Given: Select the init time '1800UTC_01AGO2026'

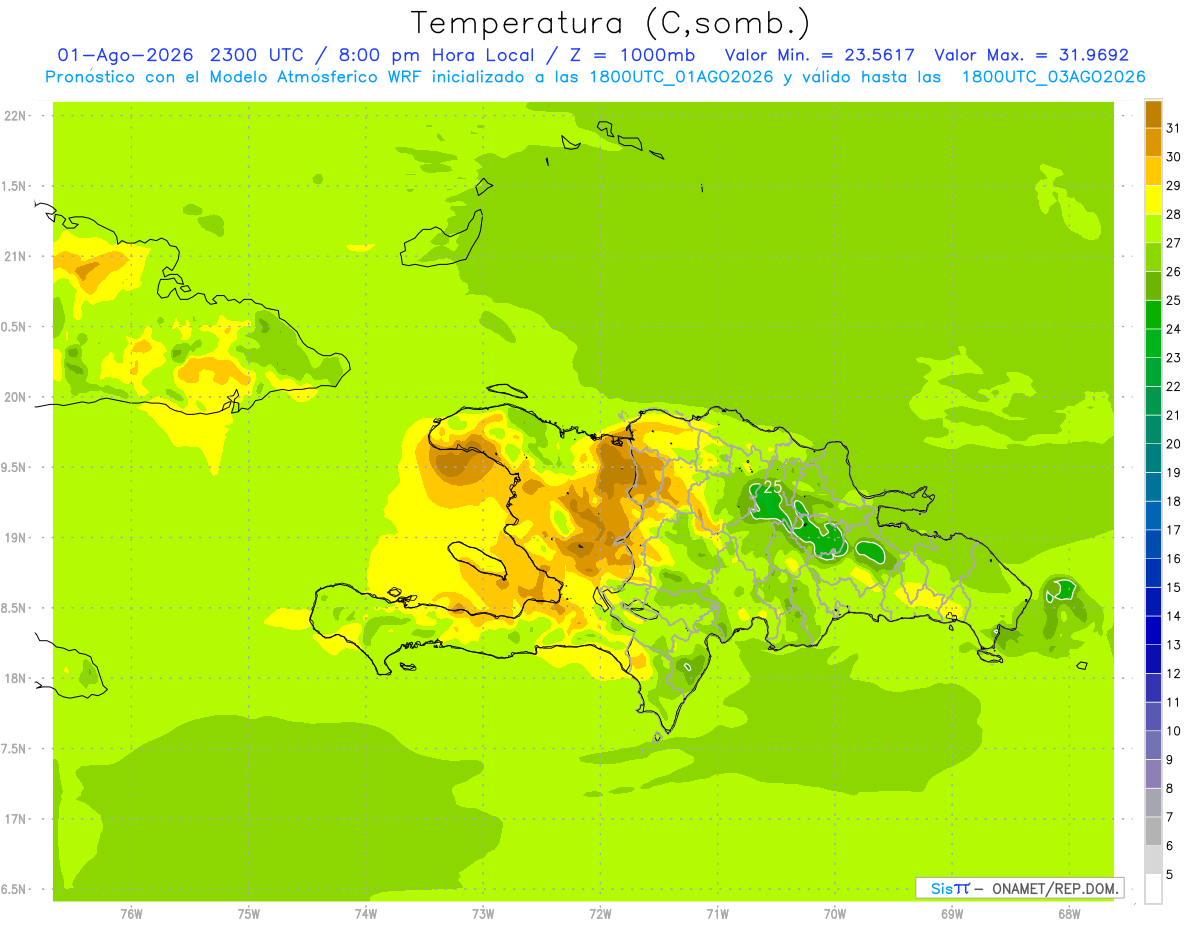Looking at the screenshot, I should [x=677, y=77].
